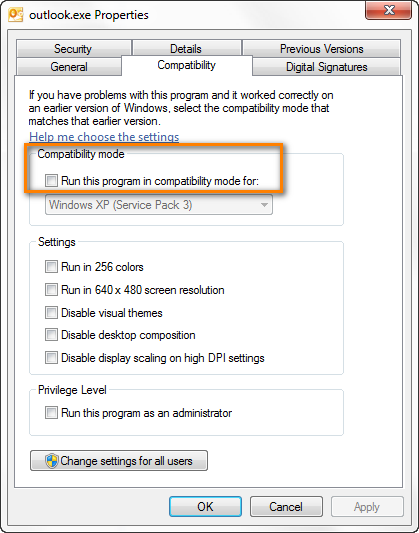The height and width of the screenshot is (533, 419).
Task: Open the Digital Signatures tab
Action: point(327,67)
